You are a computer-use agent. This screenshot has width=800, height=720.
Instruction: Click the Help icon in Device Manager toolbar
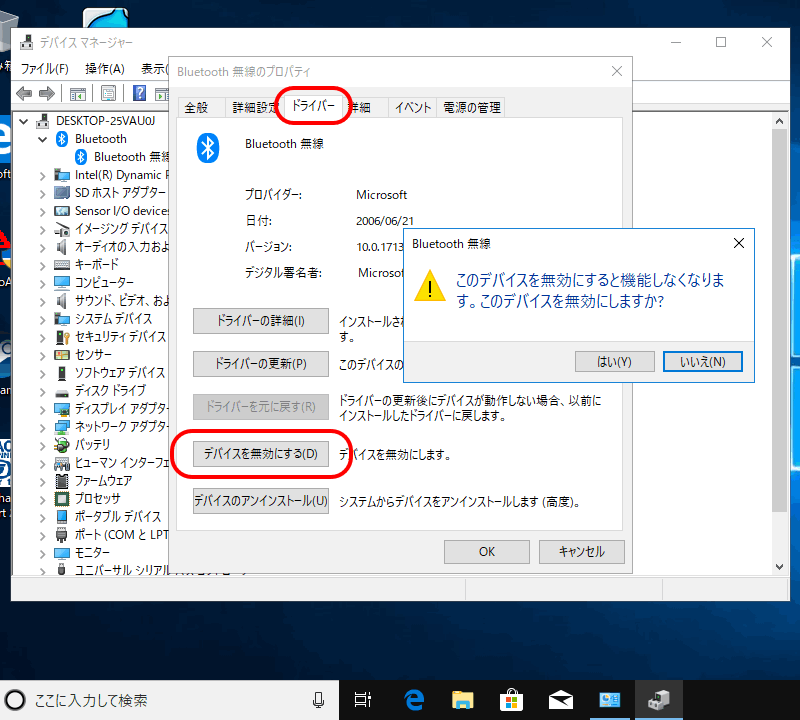click(x=139, y=94)
